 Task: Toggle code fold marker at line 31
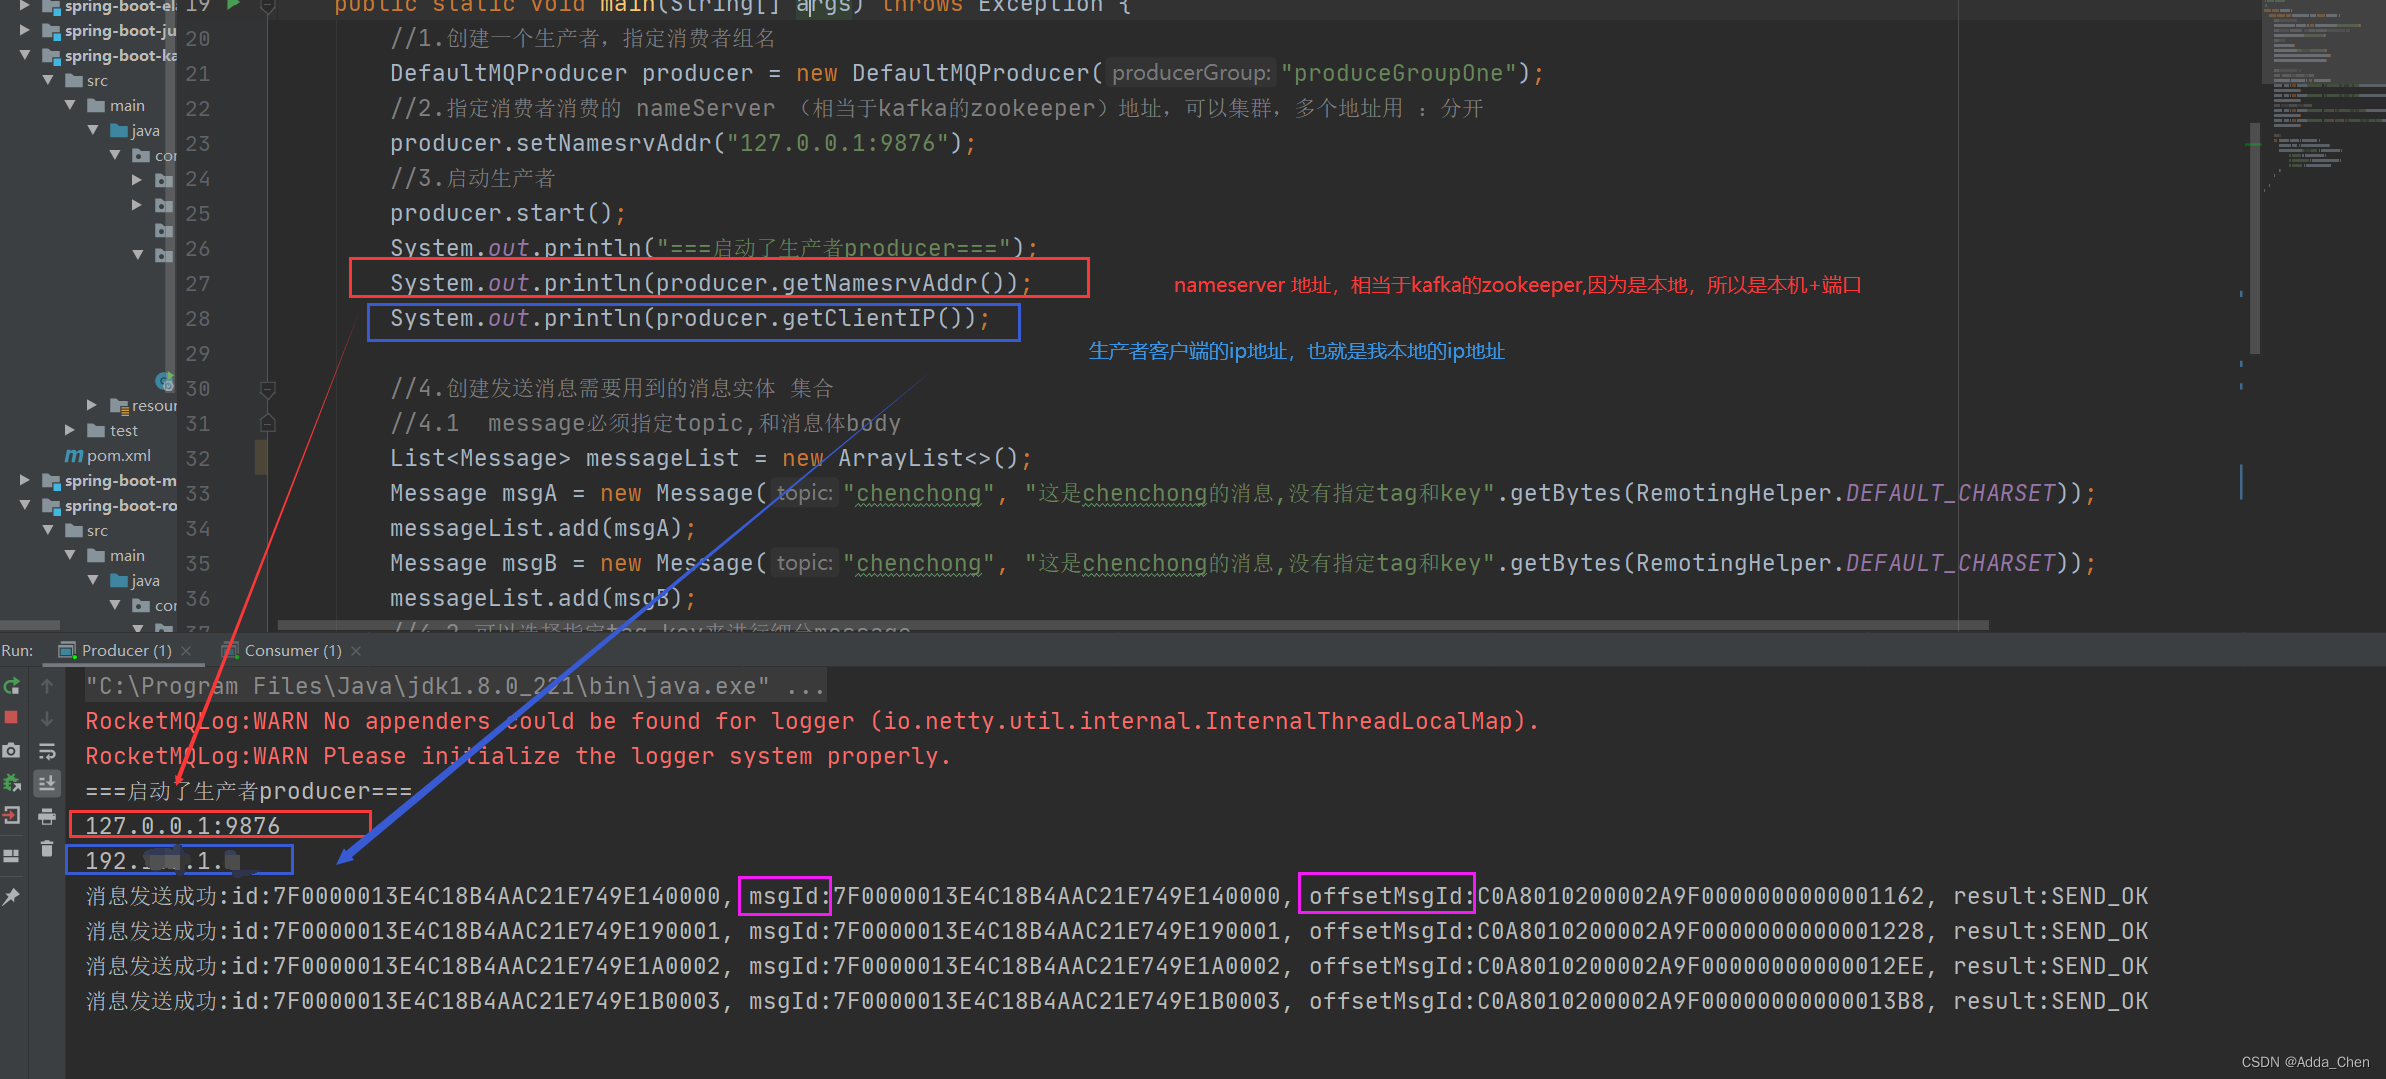(267, 423)
